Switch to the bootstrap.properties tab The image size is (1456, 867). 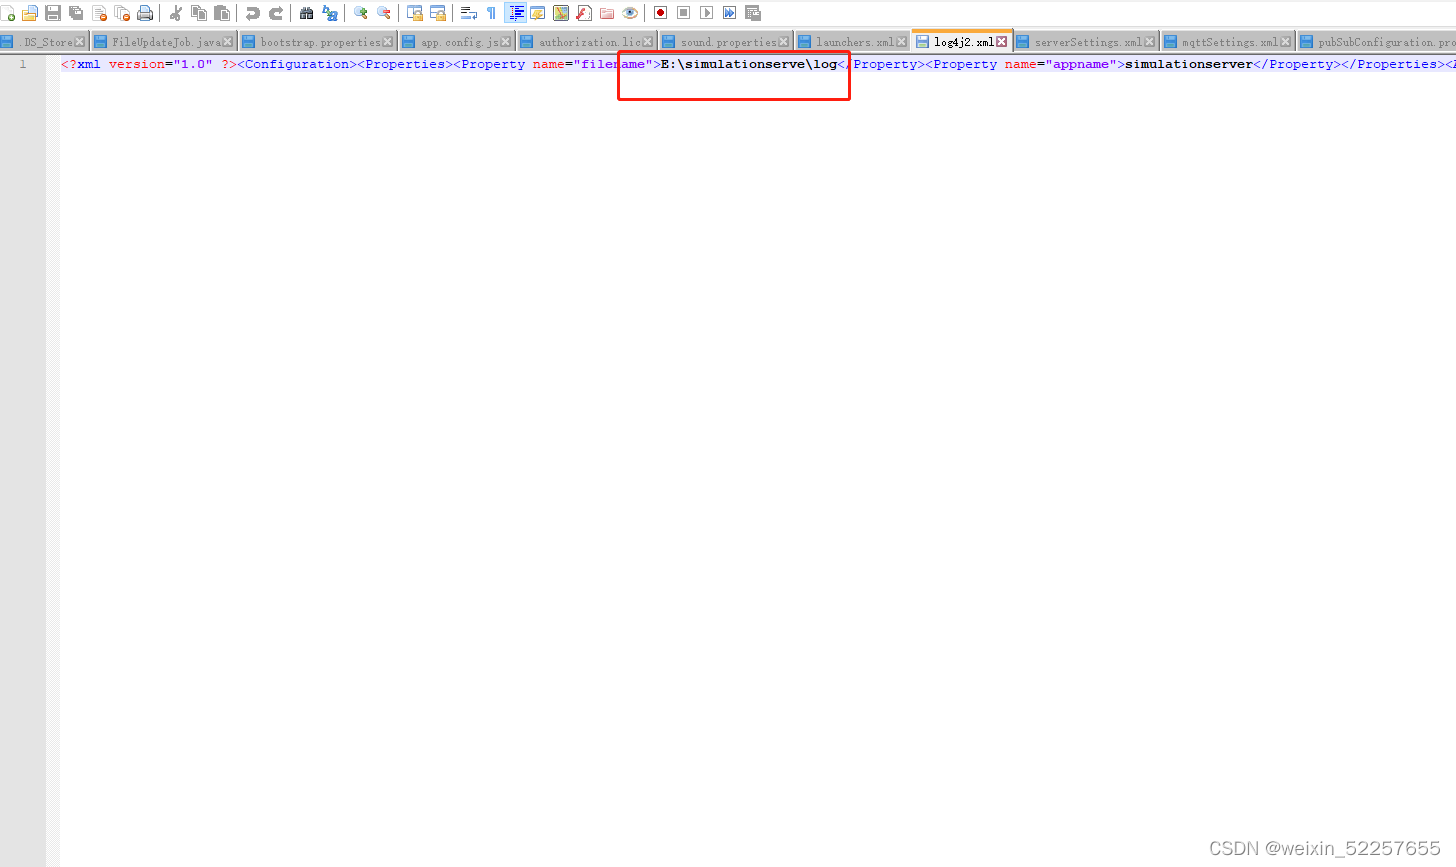click(x=318, y=42)
